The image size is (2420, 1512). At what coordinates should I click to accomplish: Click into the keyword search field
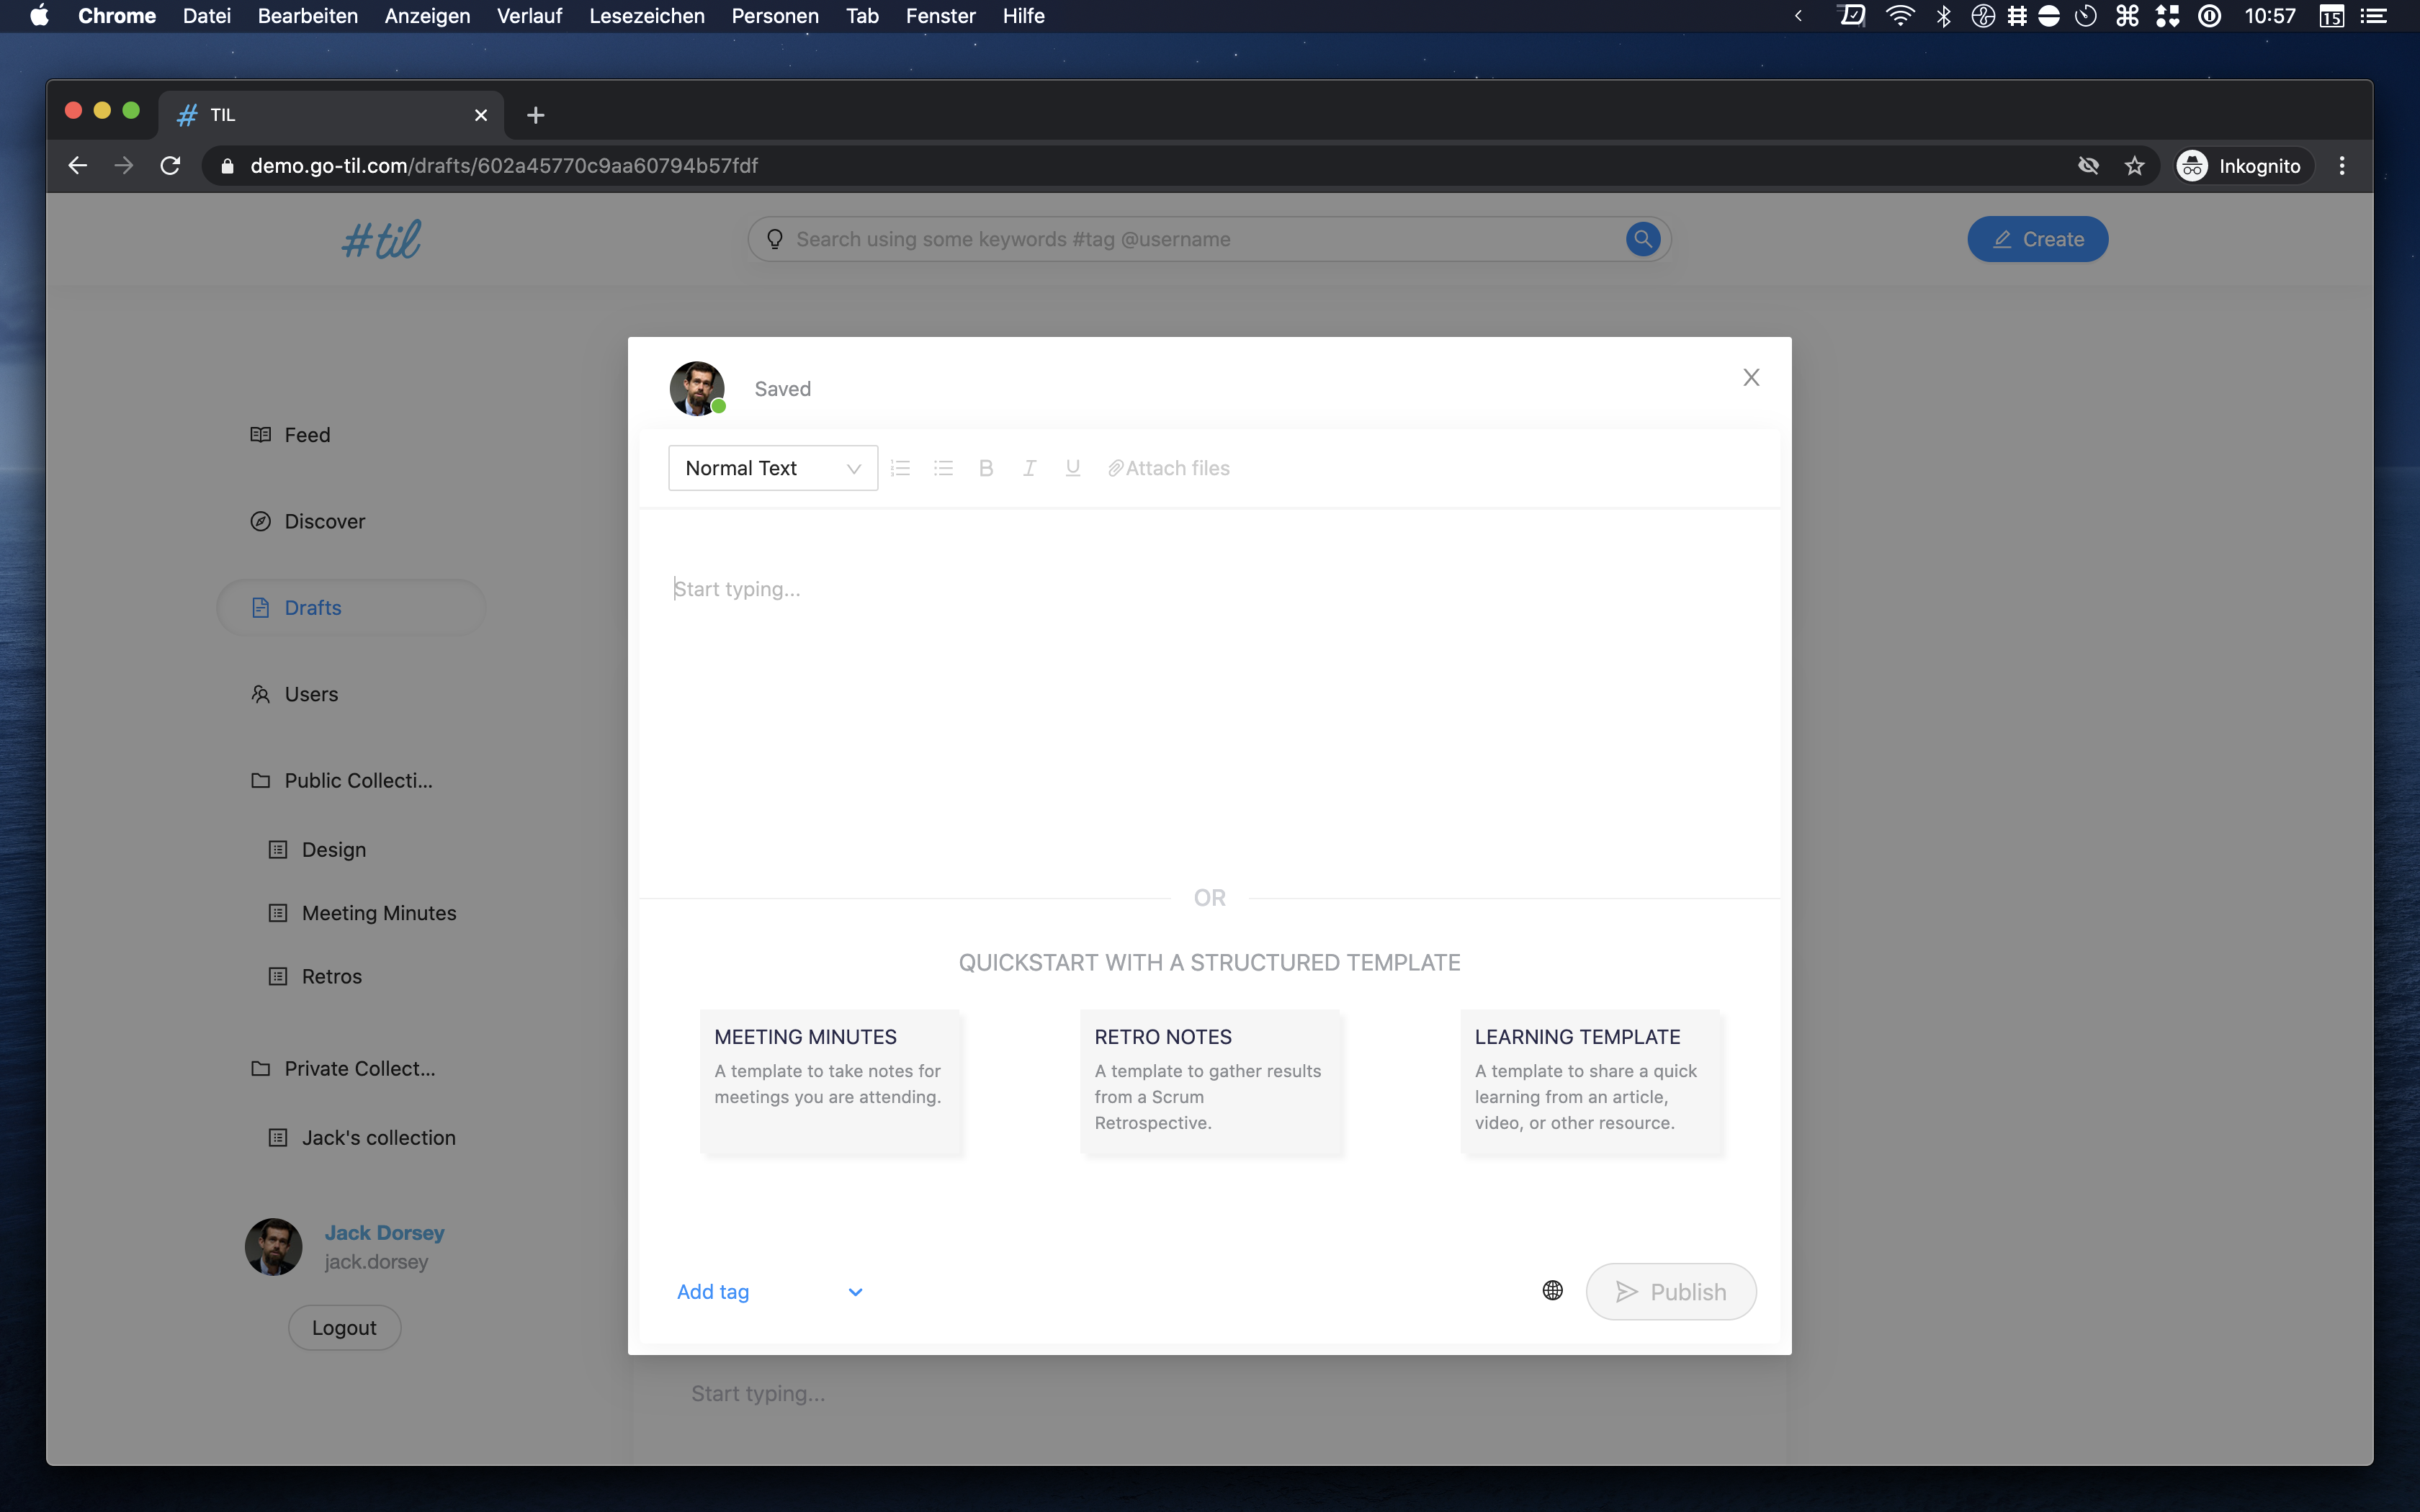(1200, 239)
